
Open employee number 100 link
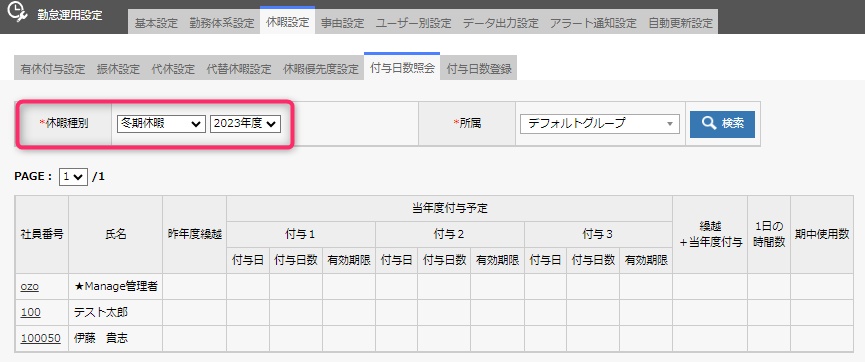[x=30, y=312]
